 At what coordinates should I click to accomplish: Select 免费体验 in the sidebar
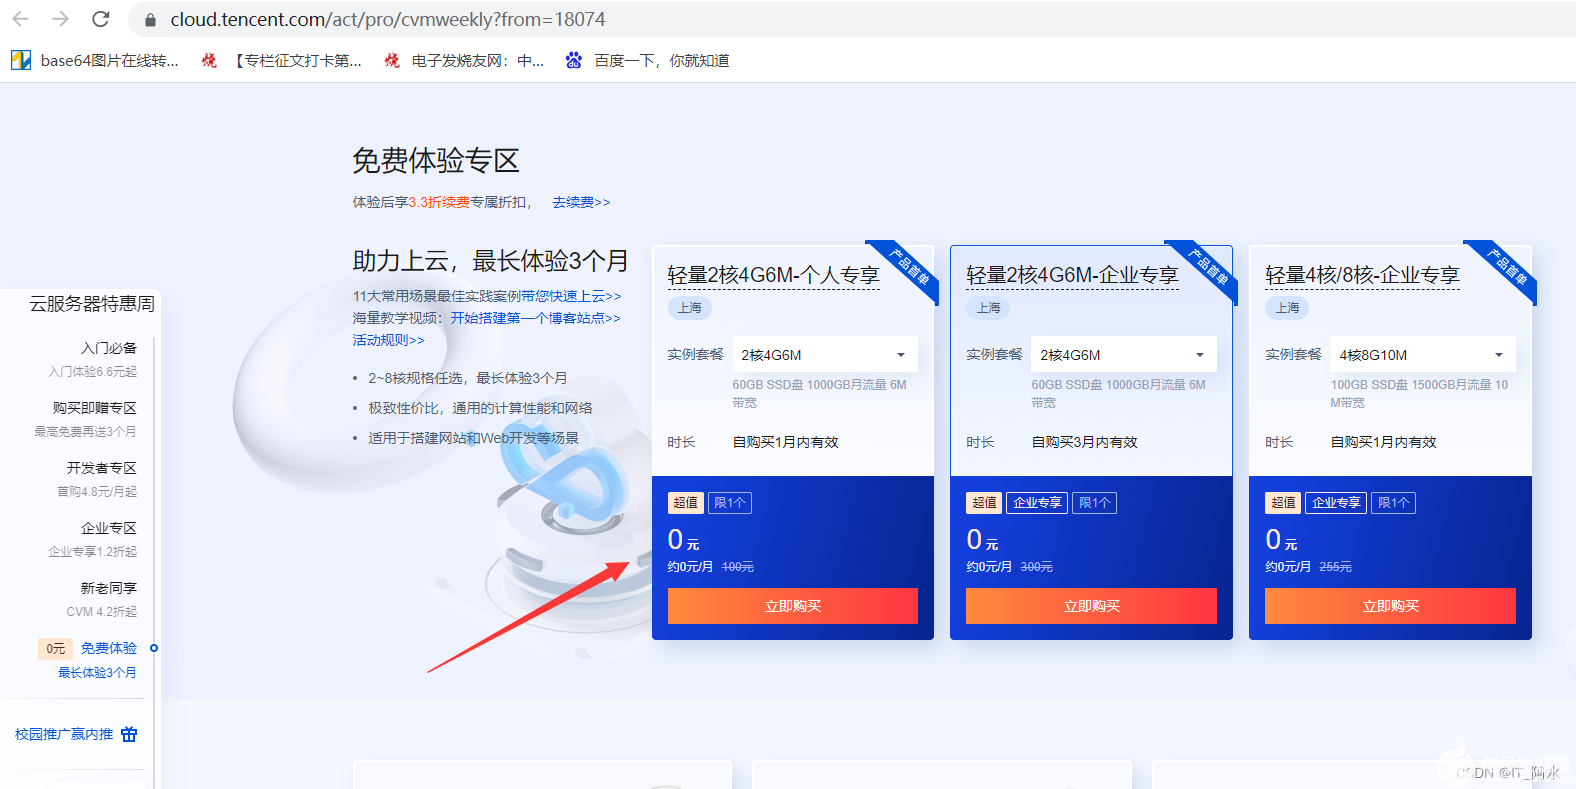109,648
